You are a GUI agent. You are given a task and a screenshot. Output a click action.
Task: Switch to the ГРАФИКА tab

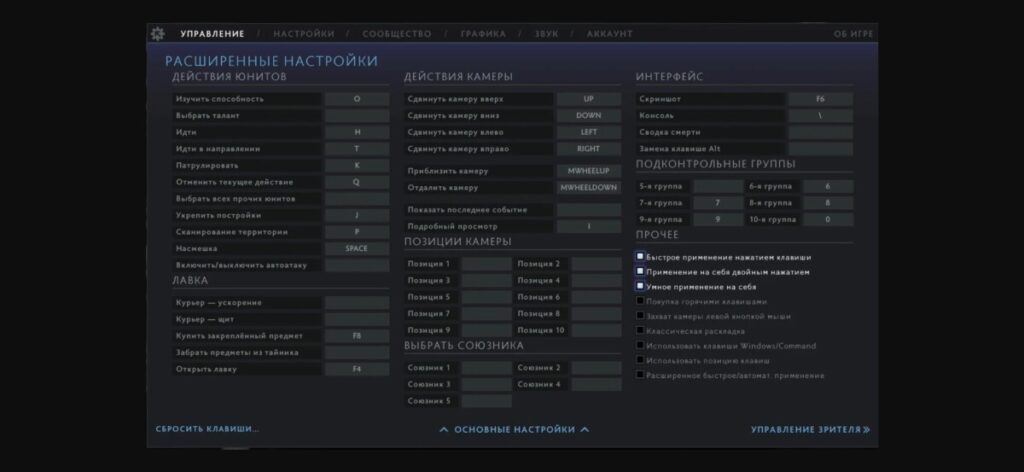pyautogui.click(x=483, y=34)
